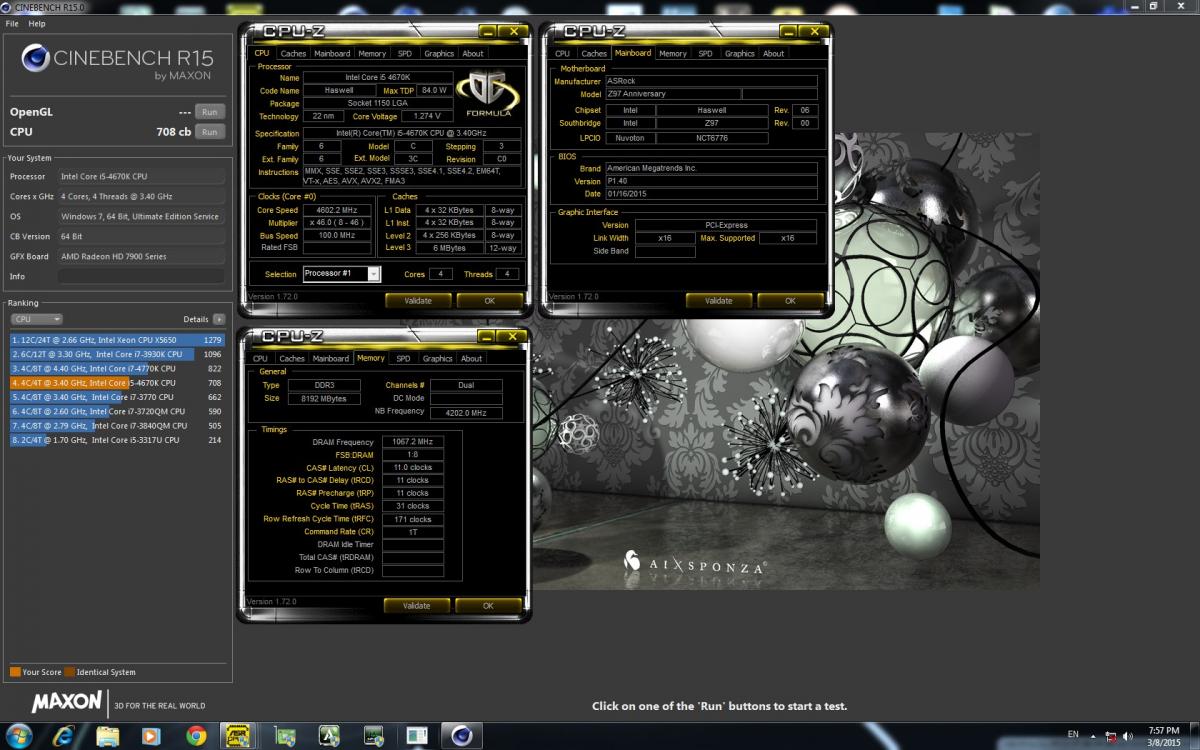Open the File menu in Cinebench
Screen dimensions: 1200x750
[x=12, y=23]
